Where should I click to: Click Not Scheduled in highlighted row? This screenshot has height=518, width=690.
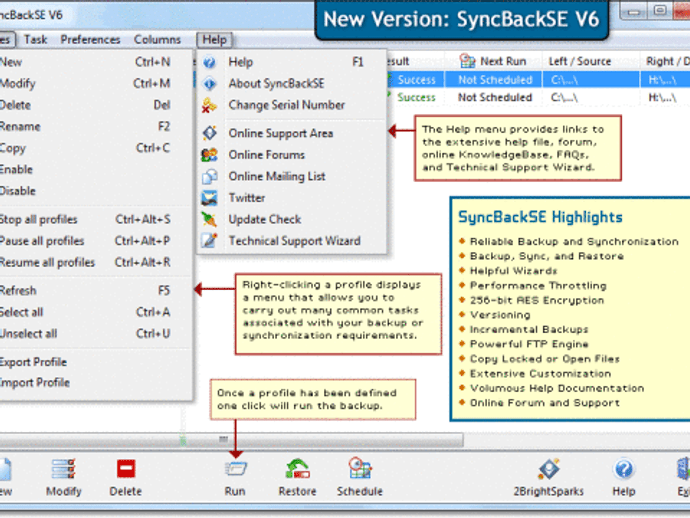(495, 80)
